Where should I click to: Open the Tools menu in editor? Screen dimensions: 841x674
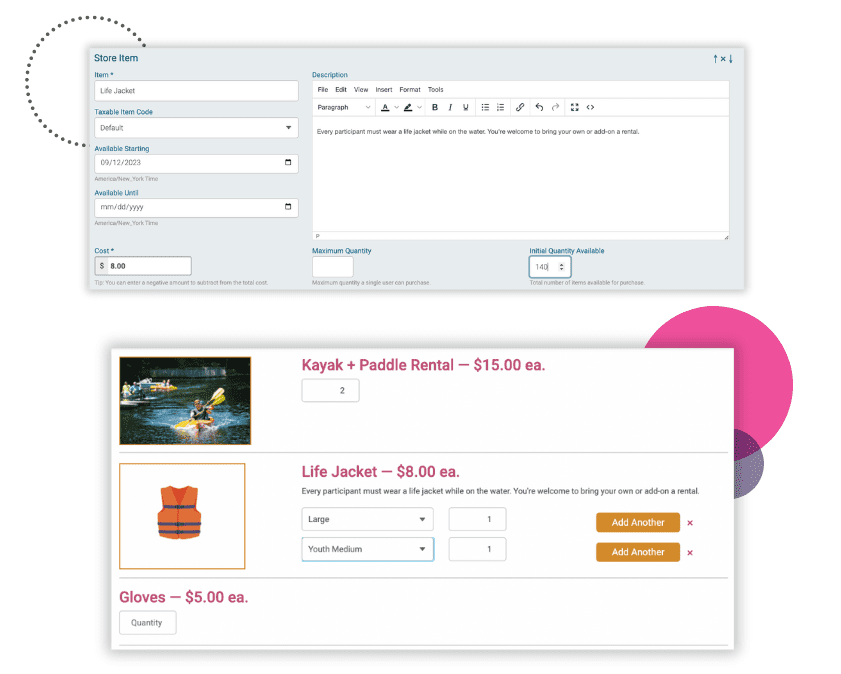(x=436, y=90)
